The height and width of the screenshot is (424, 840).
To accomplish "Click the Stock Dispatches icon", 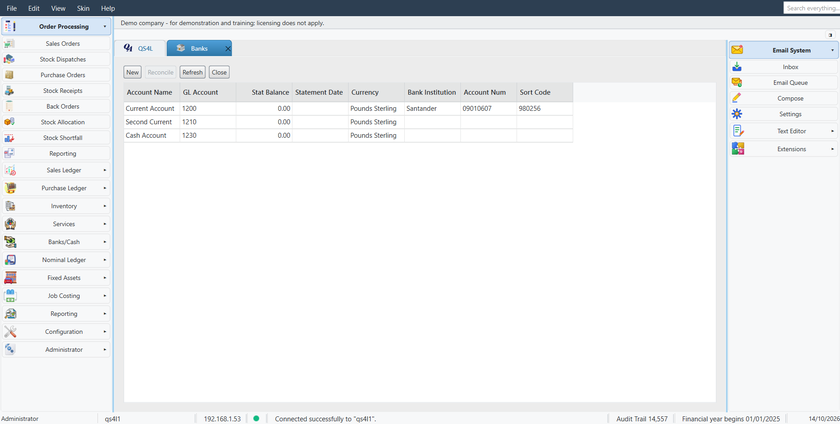I will coord(9,59).
